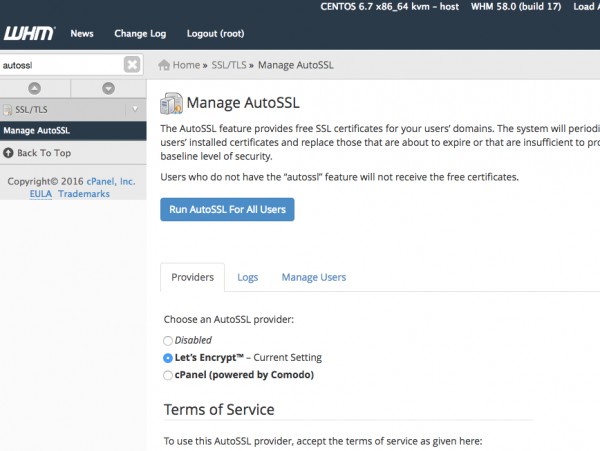Open the cPanel, Inc. link
600x451 pixels.
(111, 181)
